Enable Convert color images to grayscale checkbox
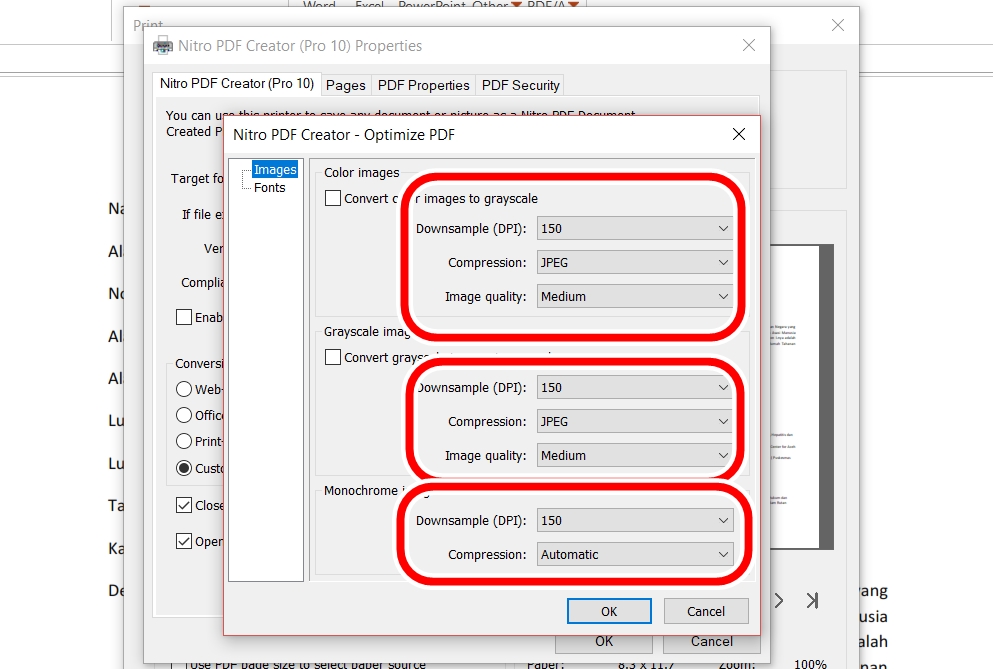The image size is (993, 669). [x=332, y=198]
